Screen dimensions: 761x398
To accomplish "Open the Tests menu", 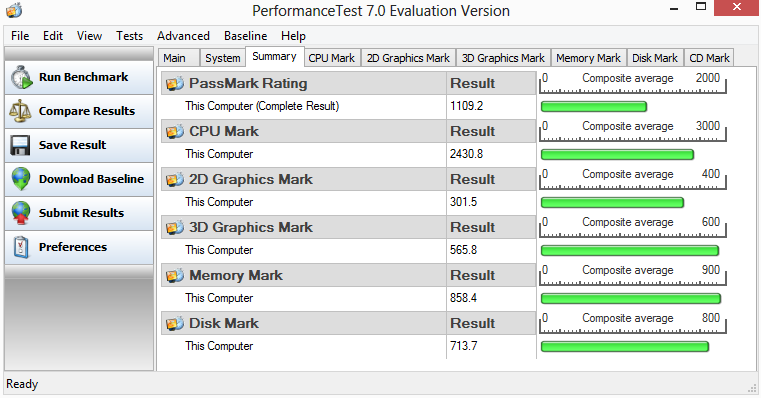I will coord(129,36).
